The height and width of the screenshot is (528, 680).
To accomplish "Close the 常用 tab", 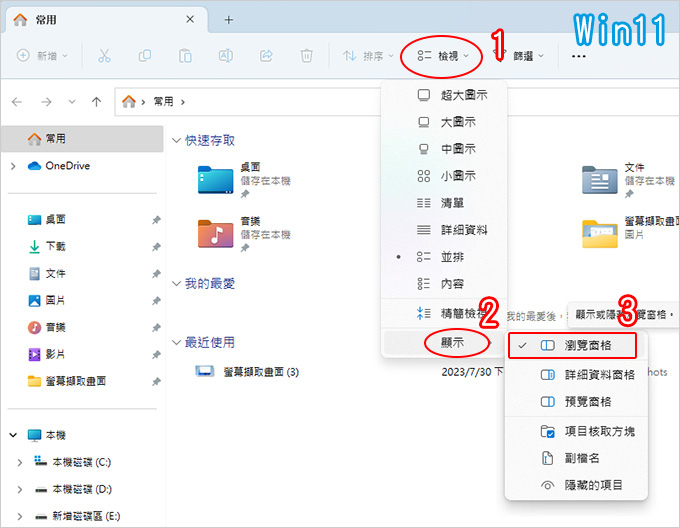I will coord(190,20).
